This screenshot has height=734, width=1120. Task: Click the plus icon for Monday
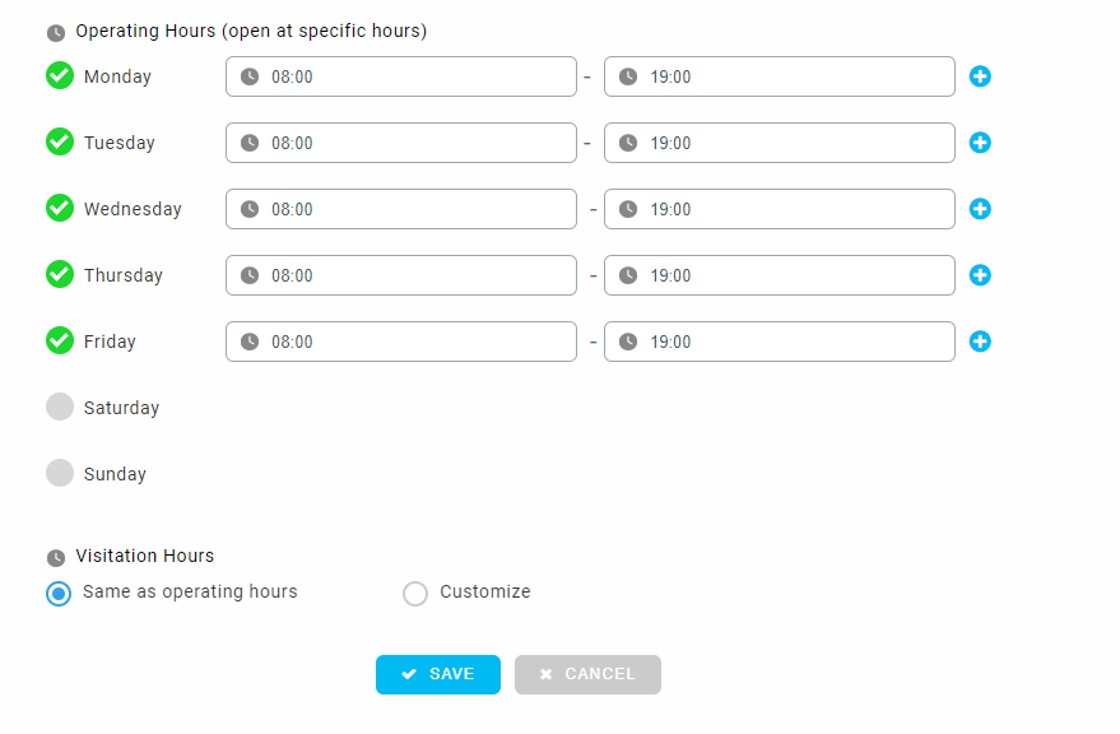pyautogui.click(x=980, y=76)
